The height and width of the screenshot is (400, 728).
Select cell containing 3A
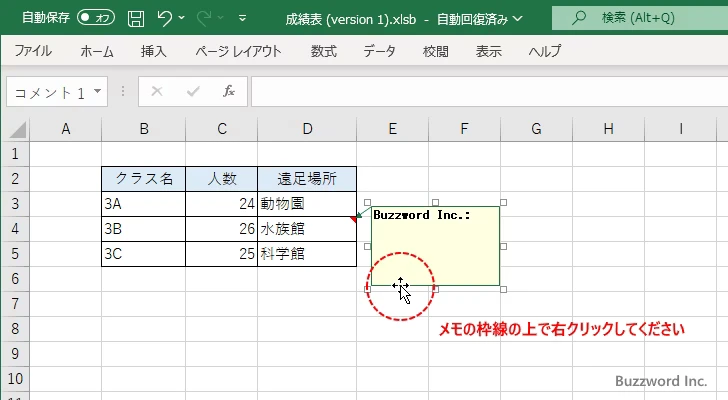click(x=143, y=204)
